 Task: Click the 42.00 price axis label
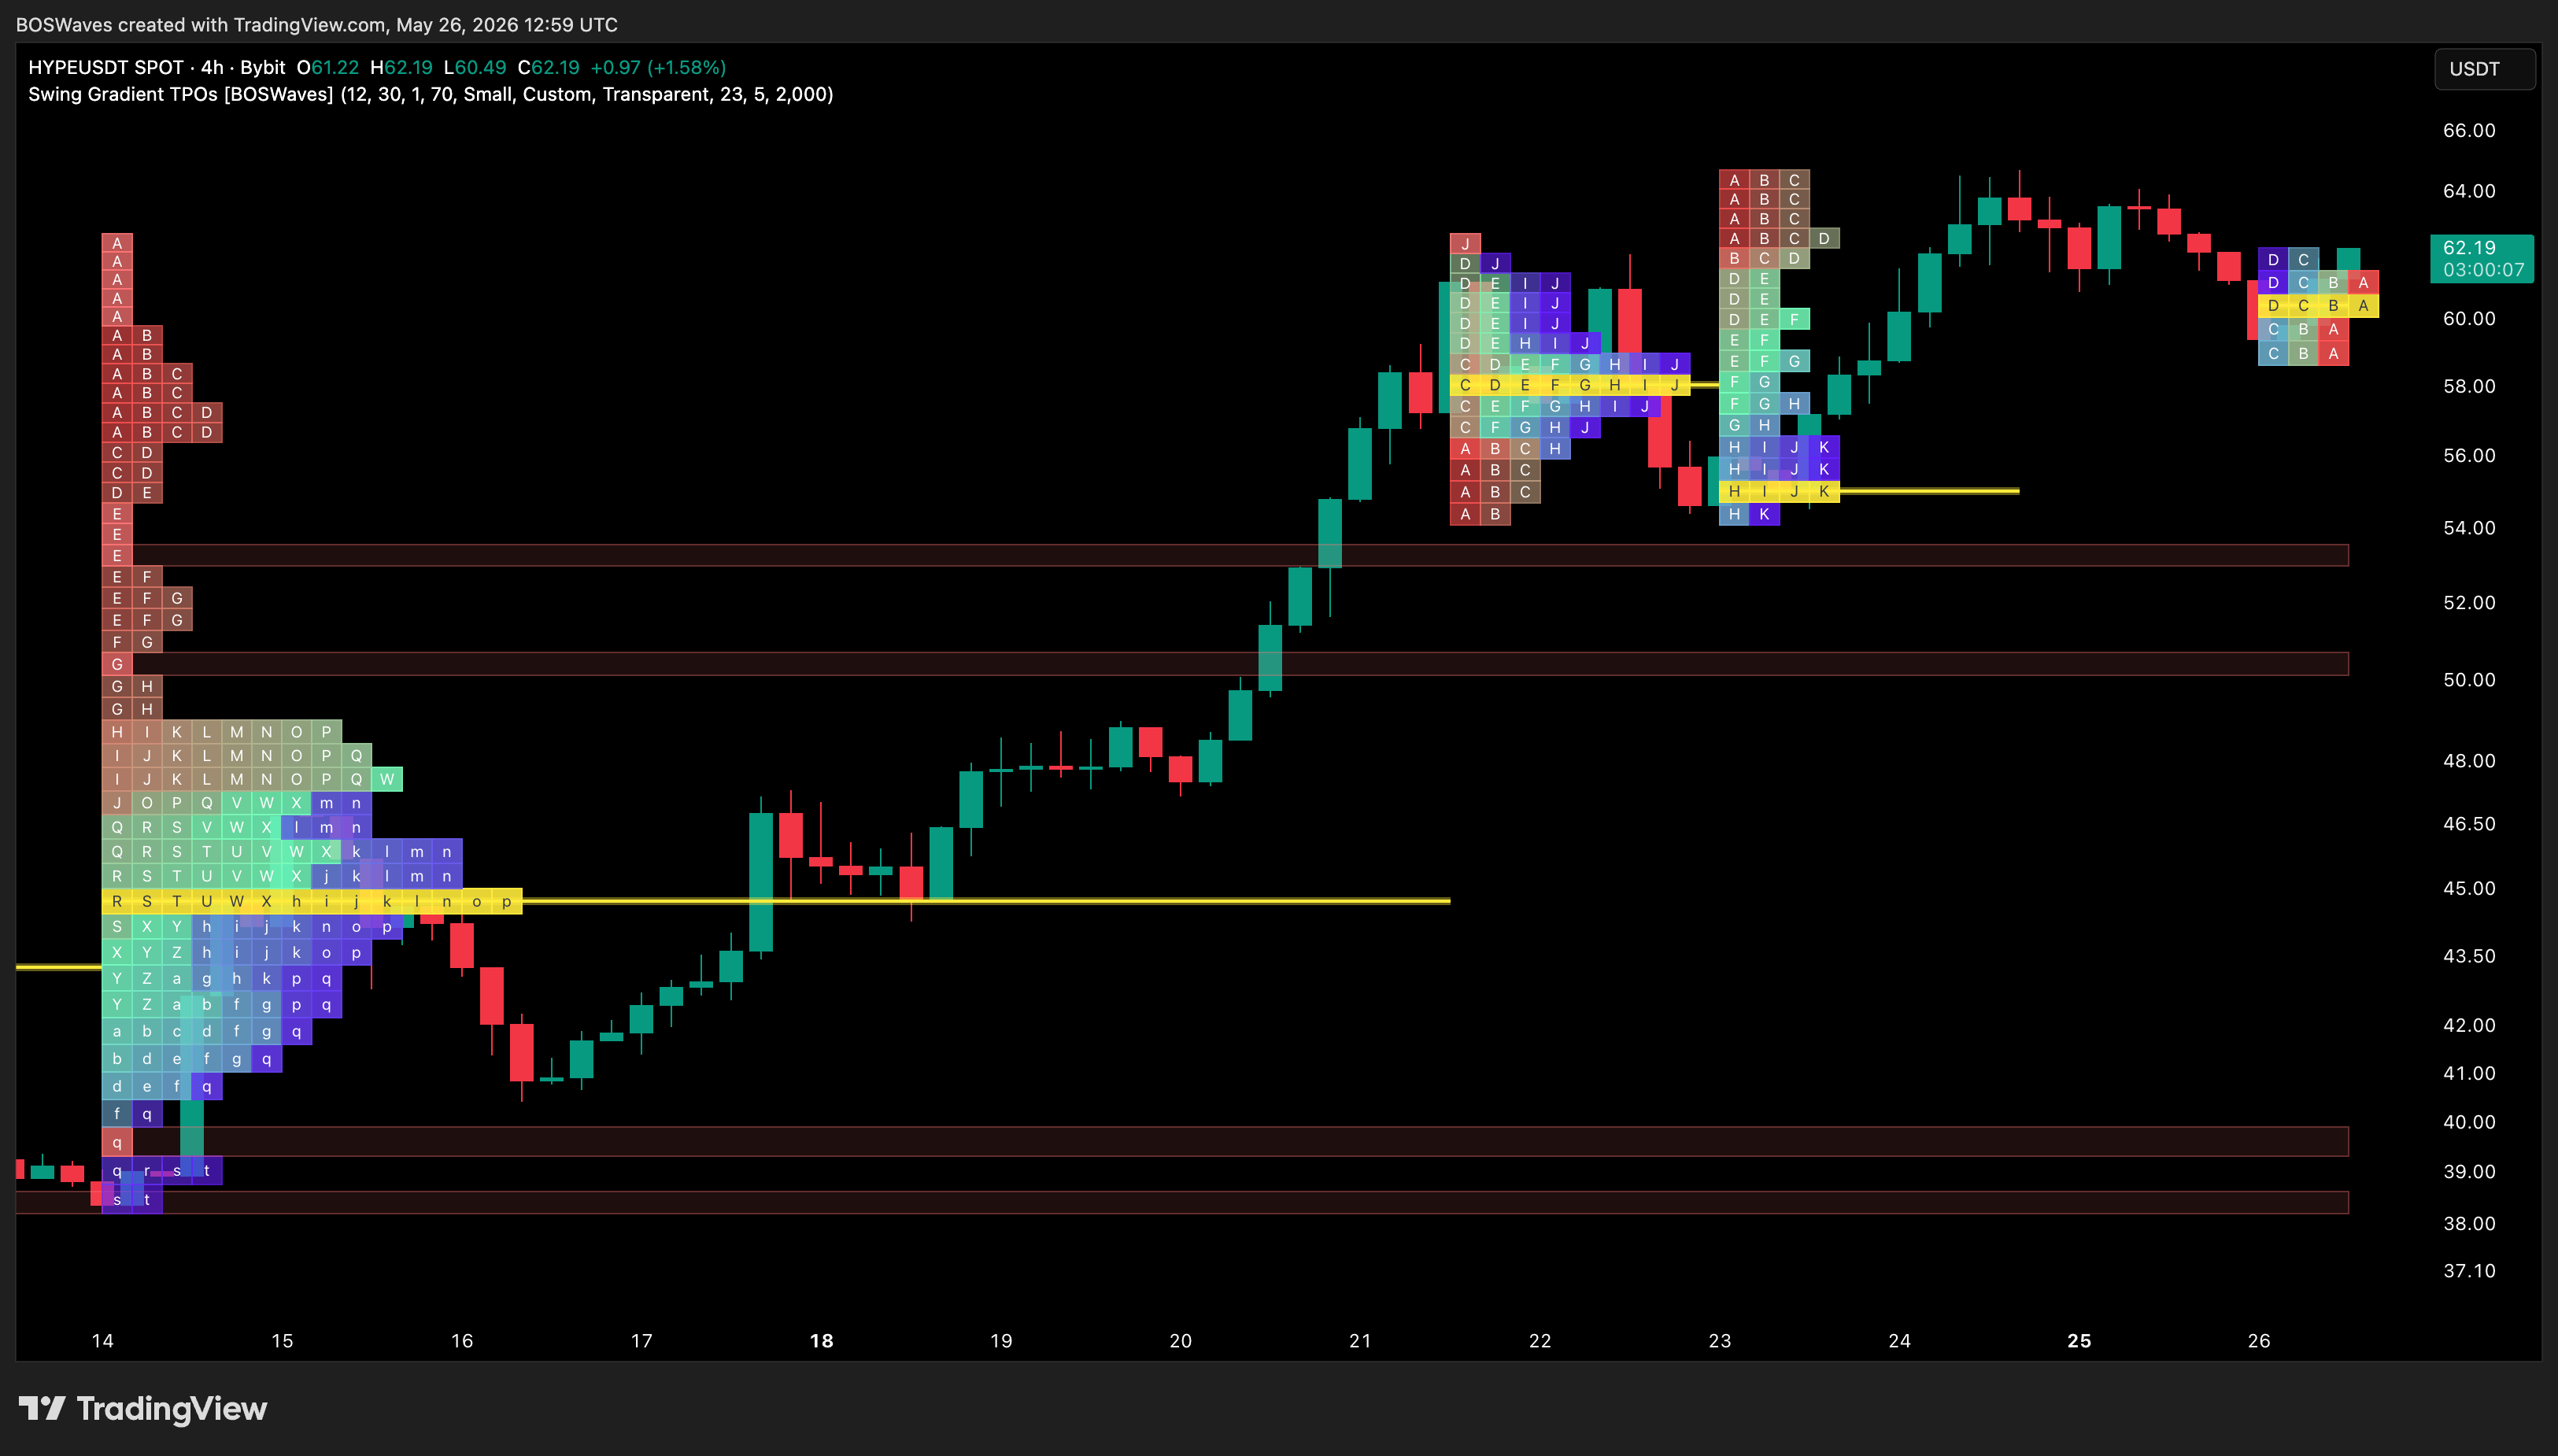tap(2469, 1025)
